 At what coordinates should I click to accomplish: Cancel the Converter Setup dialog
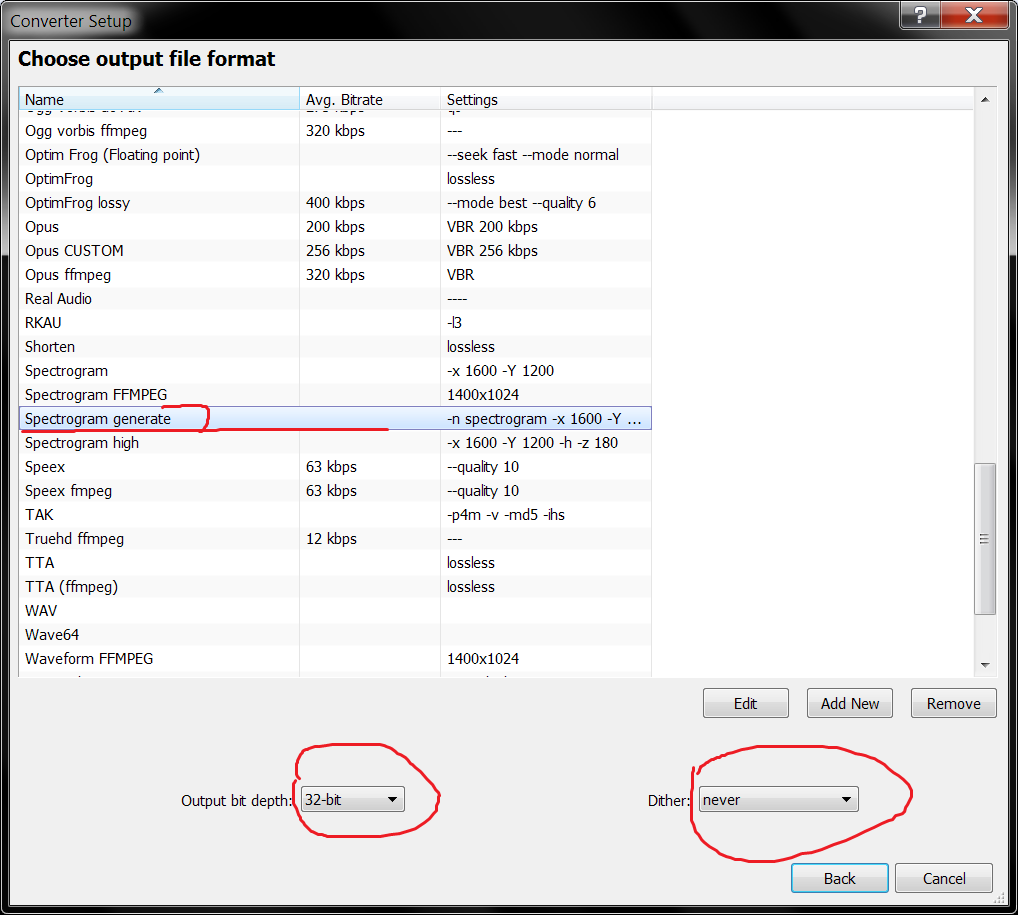[943, 878]
